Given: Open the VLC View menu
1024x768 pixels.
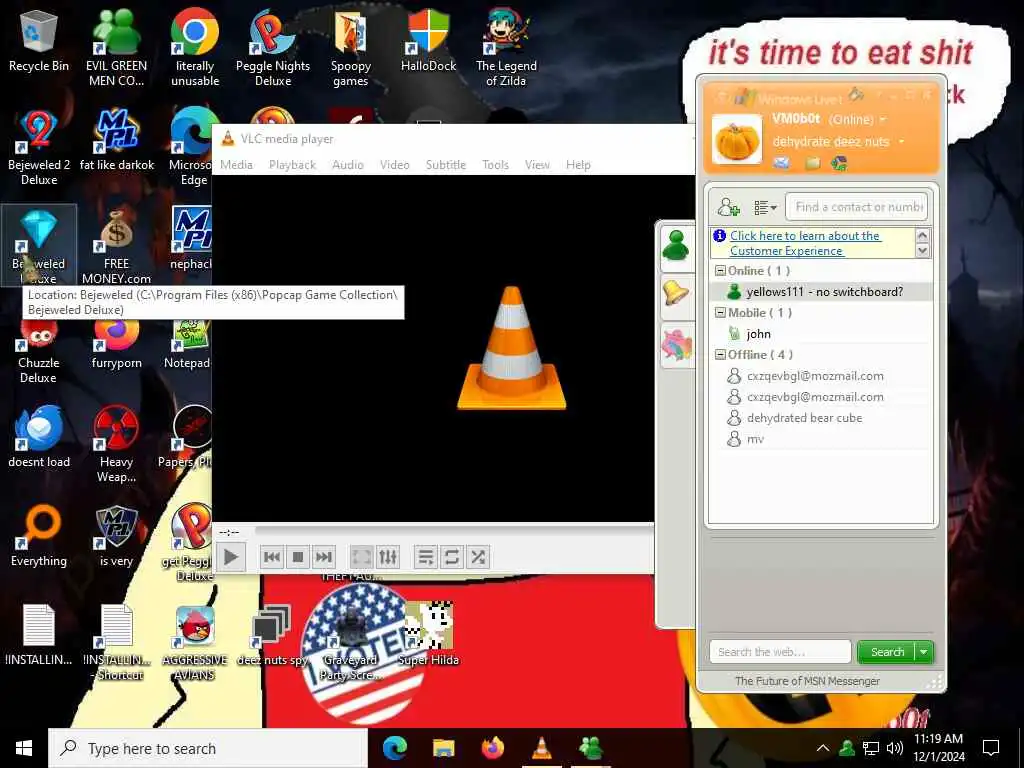Looking at the screenshot, I should 537,165.
